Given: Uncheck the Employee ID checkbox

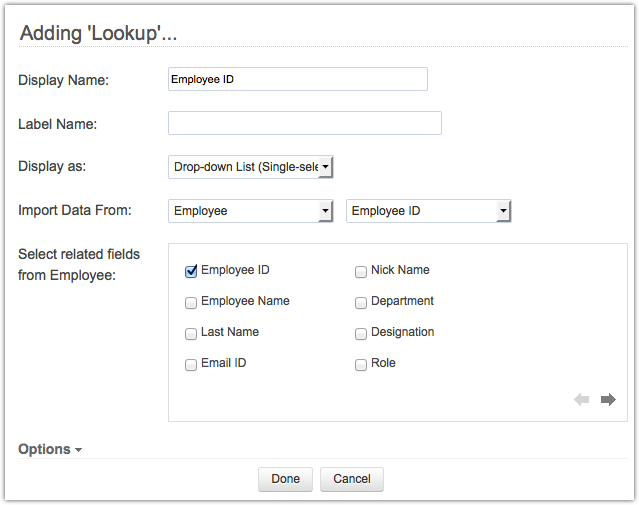Looking at the screenshot, I should point(191,271).
